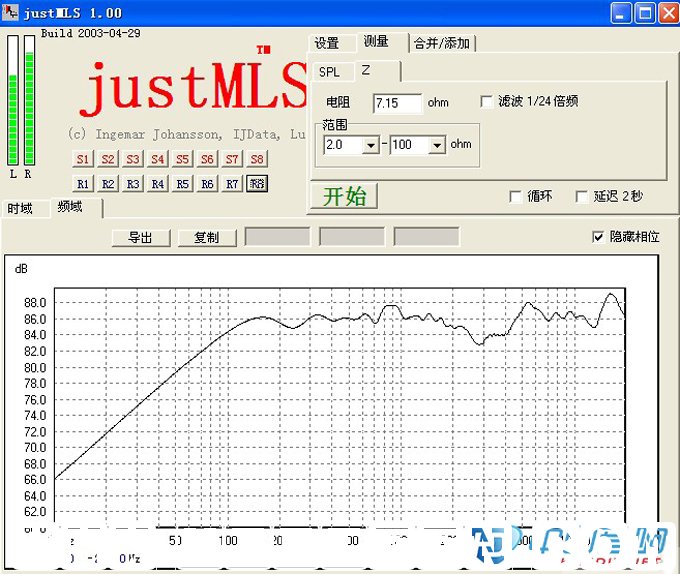Click the justMLS title bar icon
The image size is (680, 574).
tap(10, 12)
